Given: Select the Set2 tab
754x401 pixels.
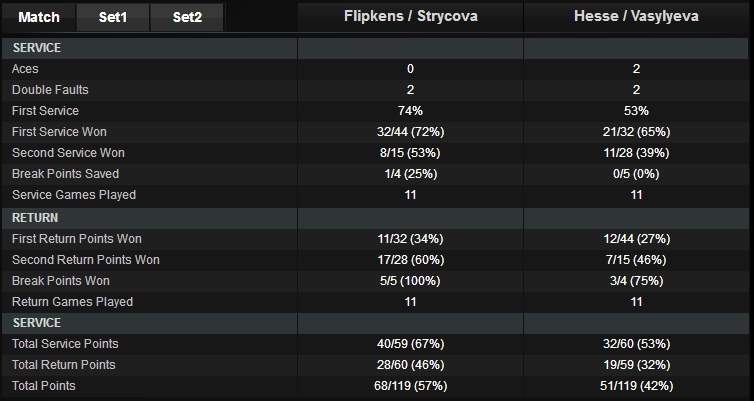Looking at the screenshot, I should [x=187, y=17].
